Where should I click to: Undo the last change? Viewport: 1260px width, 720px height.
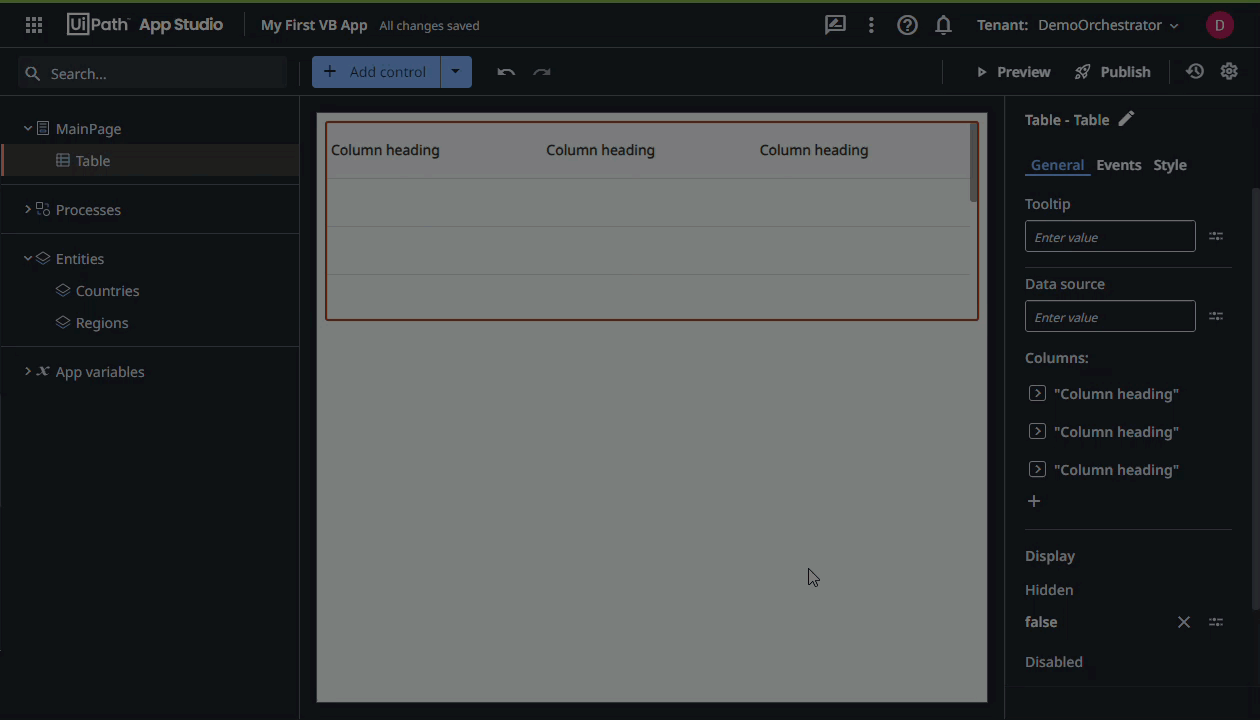(x=506, y=72)
